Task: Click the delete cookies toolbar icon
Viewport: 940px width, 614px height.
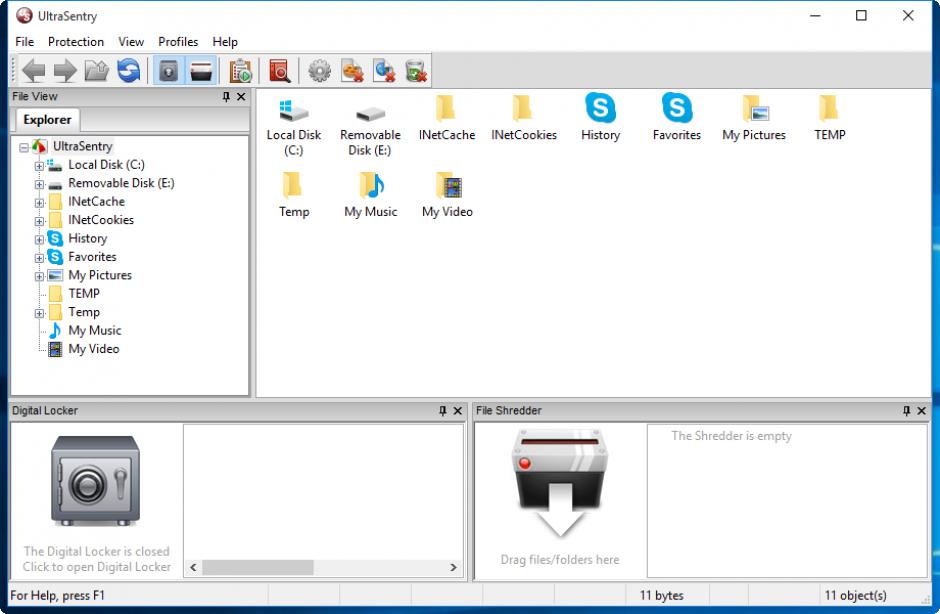Action: click(x=352, y=71)
